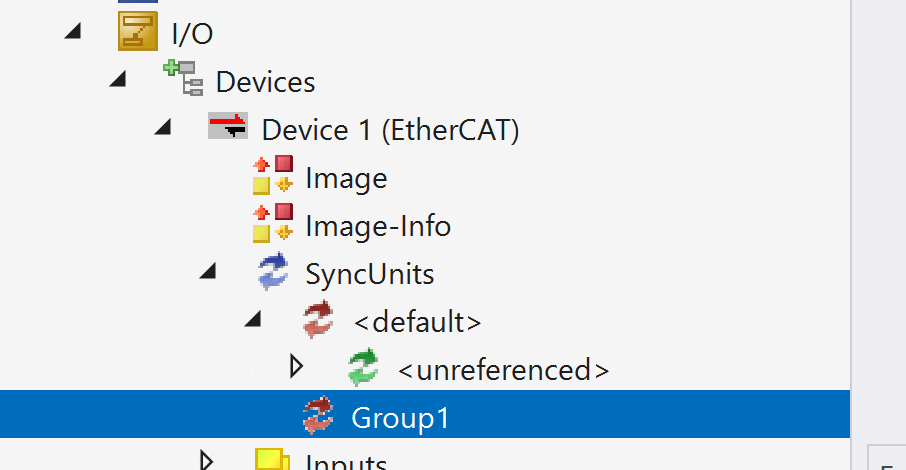Expand the <unreferenced> node

pos(296,367)
